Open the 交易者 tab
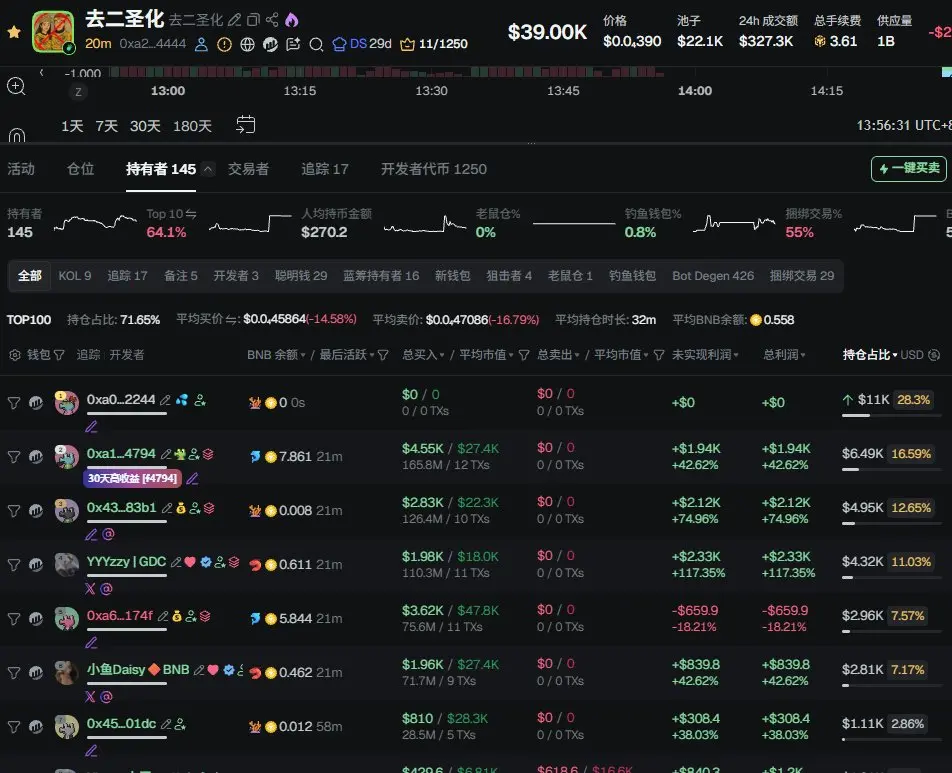The height and width of the screenshot is (773, 952). pyautogui.click(x=248, y=169)
